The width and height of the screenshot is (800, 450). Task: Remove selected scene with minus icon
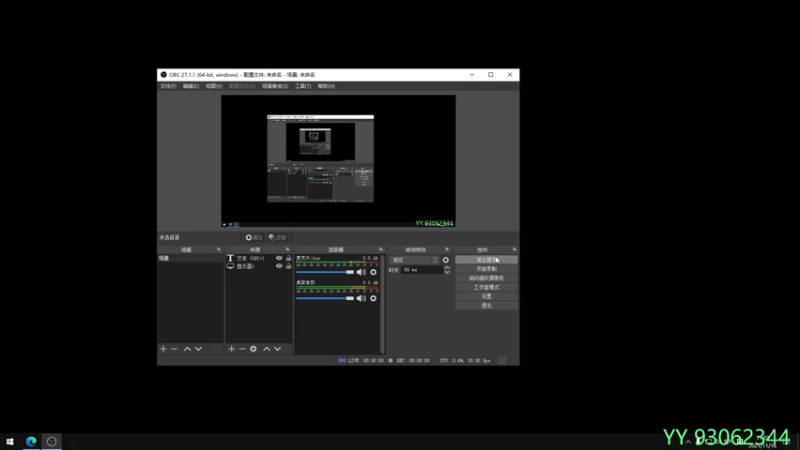pos(174,349)
